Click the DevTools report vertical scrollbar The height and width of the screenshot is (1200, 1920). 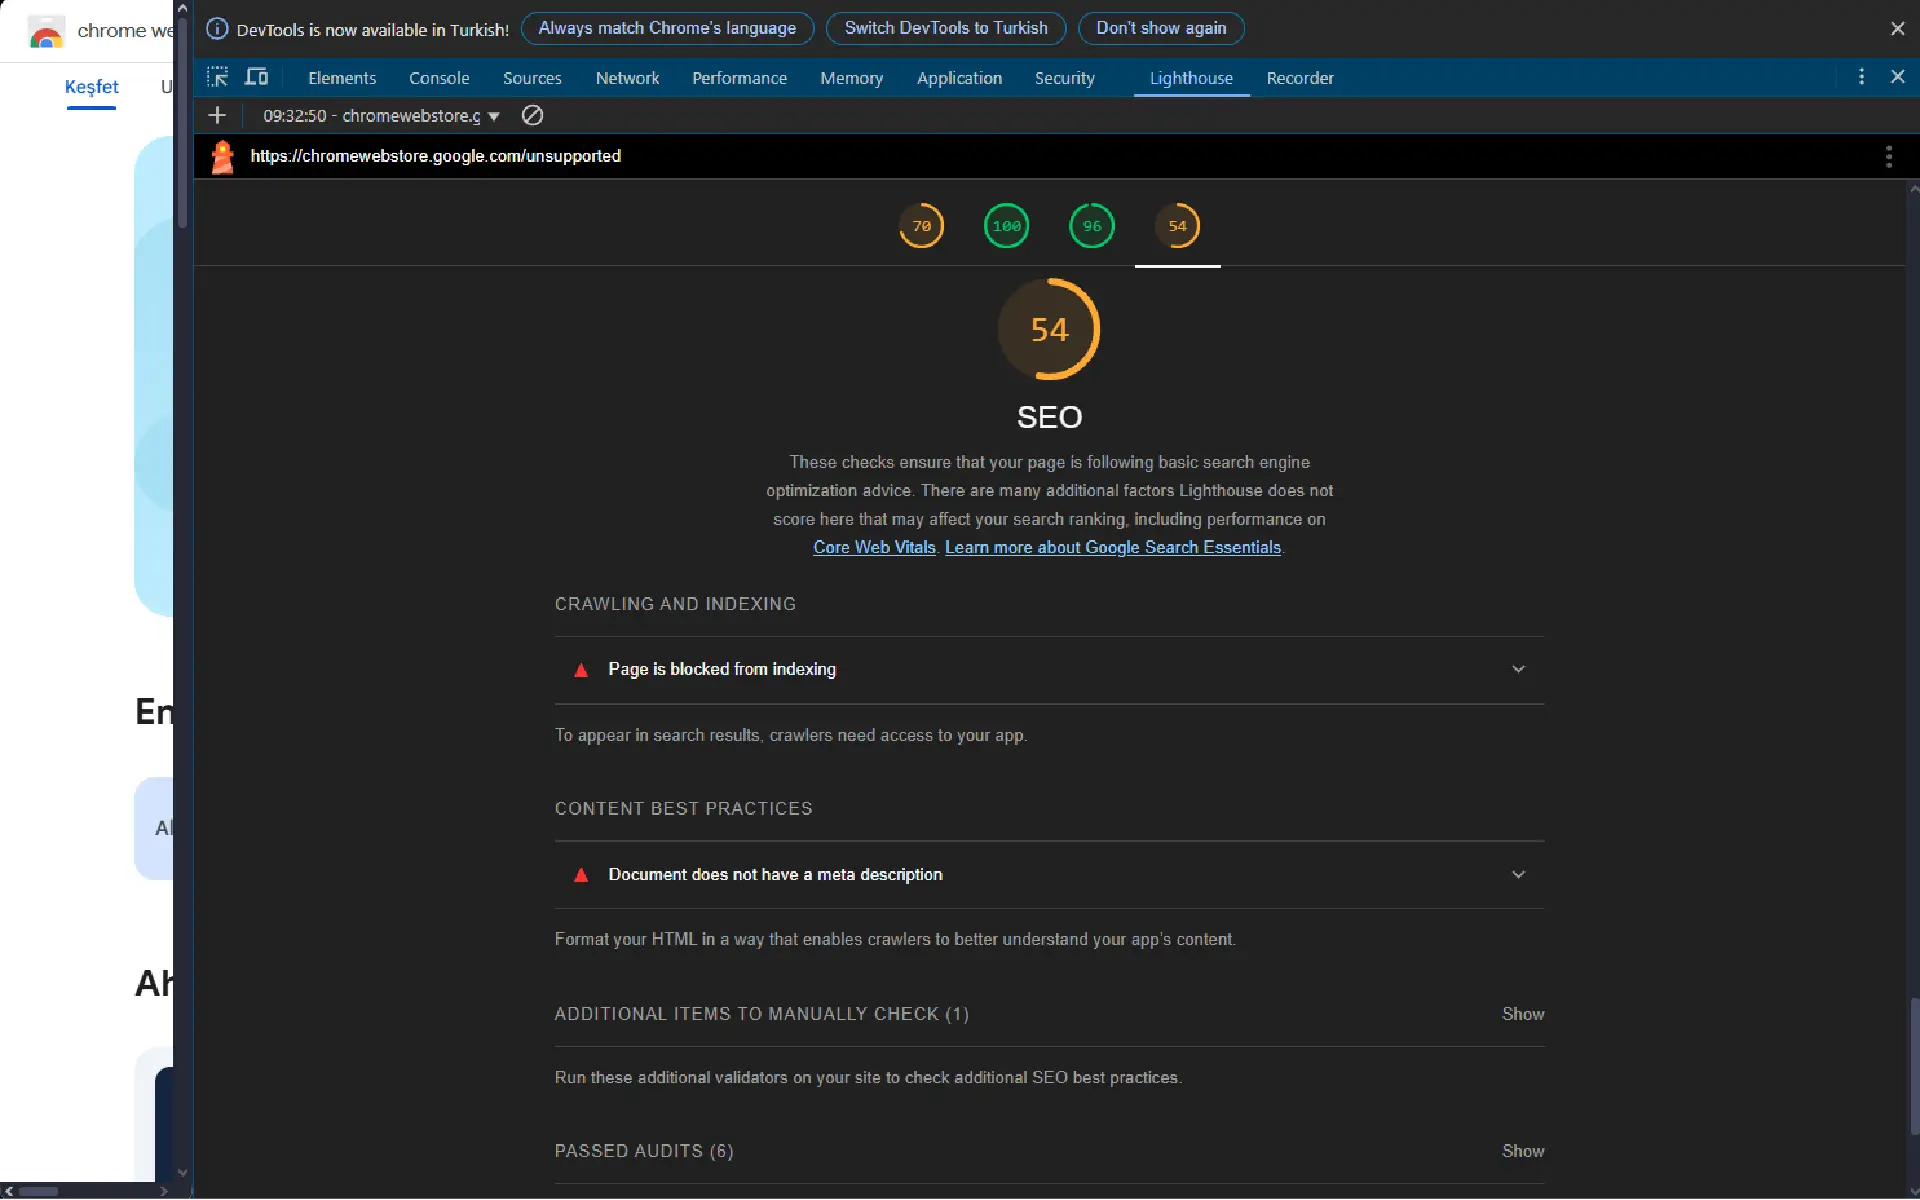[x=1913, y=1065]
